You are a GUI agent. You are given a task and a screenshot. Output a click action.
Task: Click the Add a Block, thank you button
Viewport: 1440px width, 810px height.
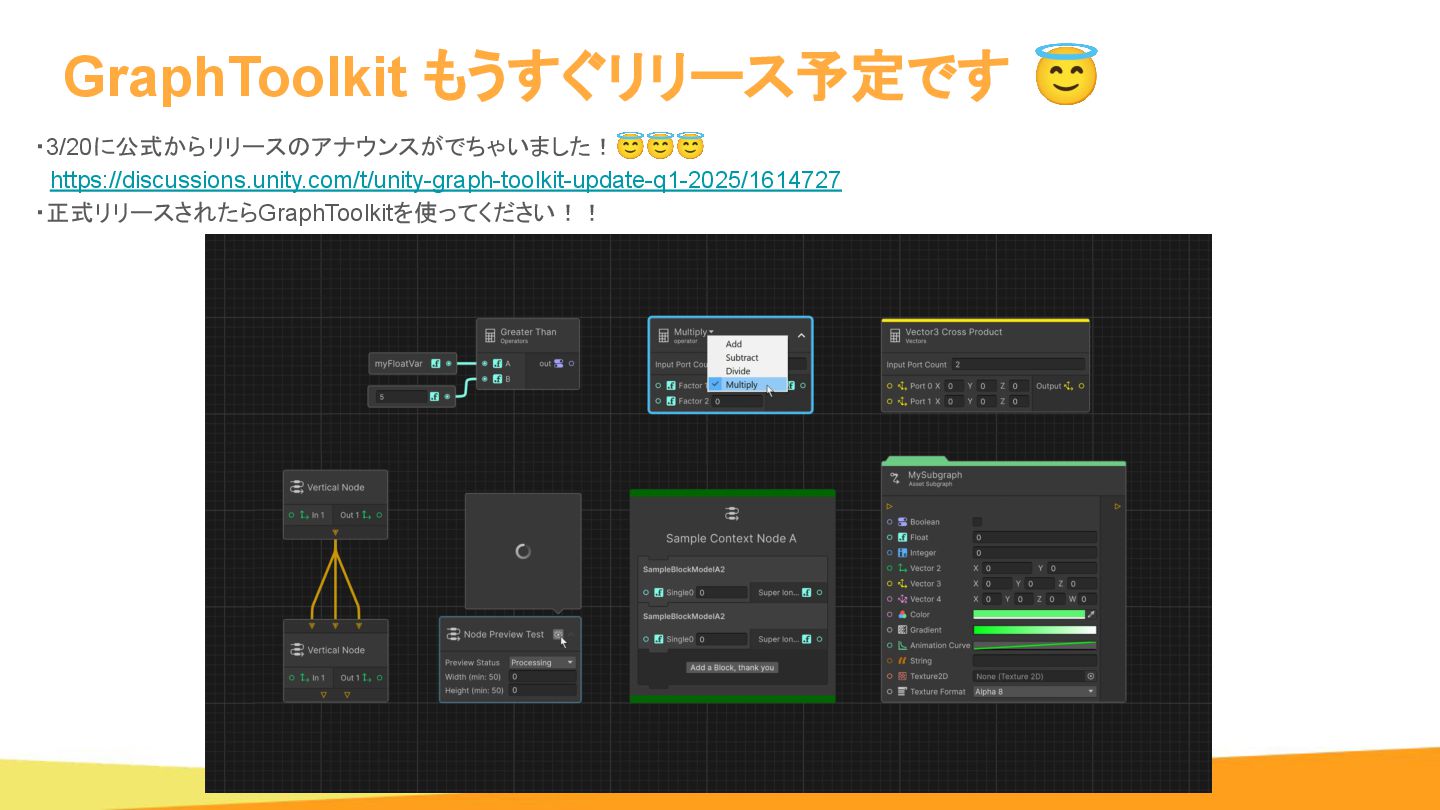(x=733, y=667)
